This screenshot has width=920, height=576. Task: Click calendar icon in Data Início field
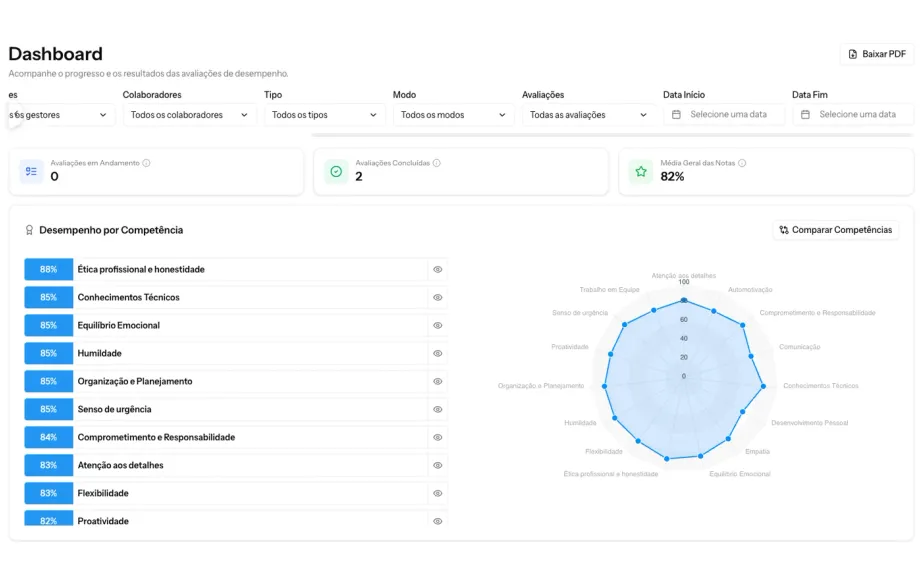[676, 114]
